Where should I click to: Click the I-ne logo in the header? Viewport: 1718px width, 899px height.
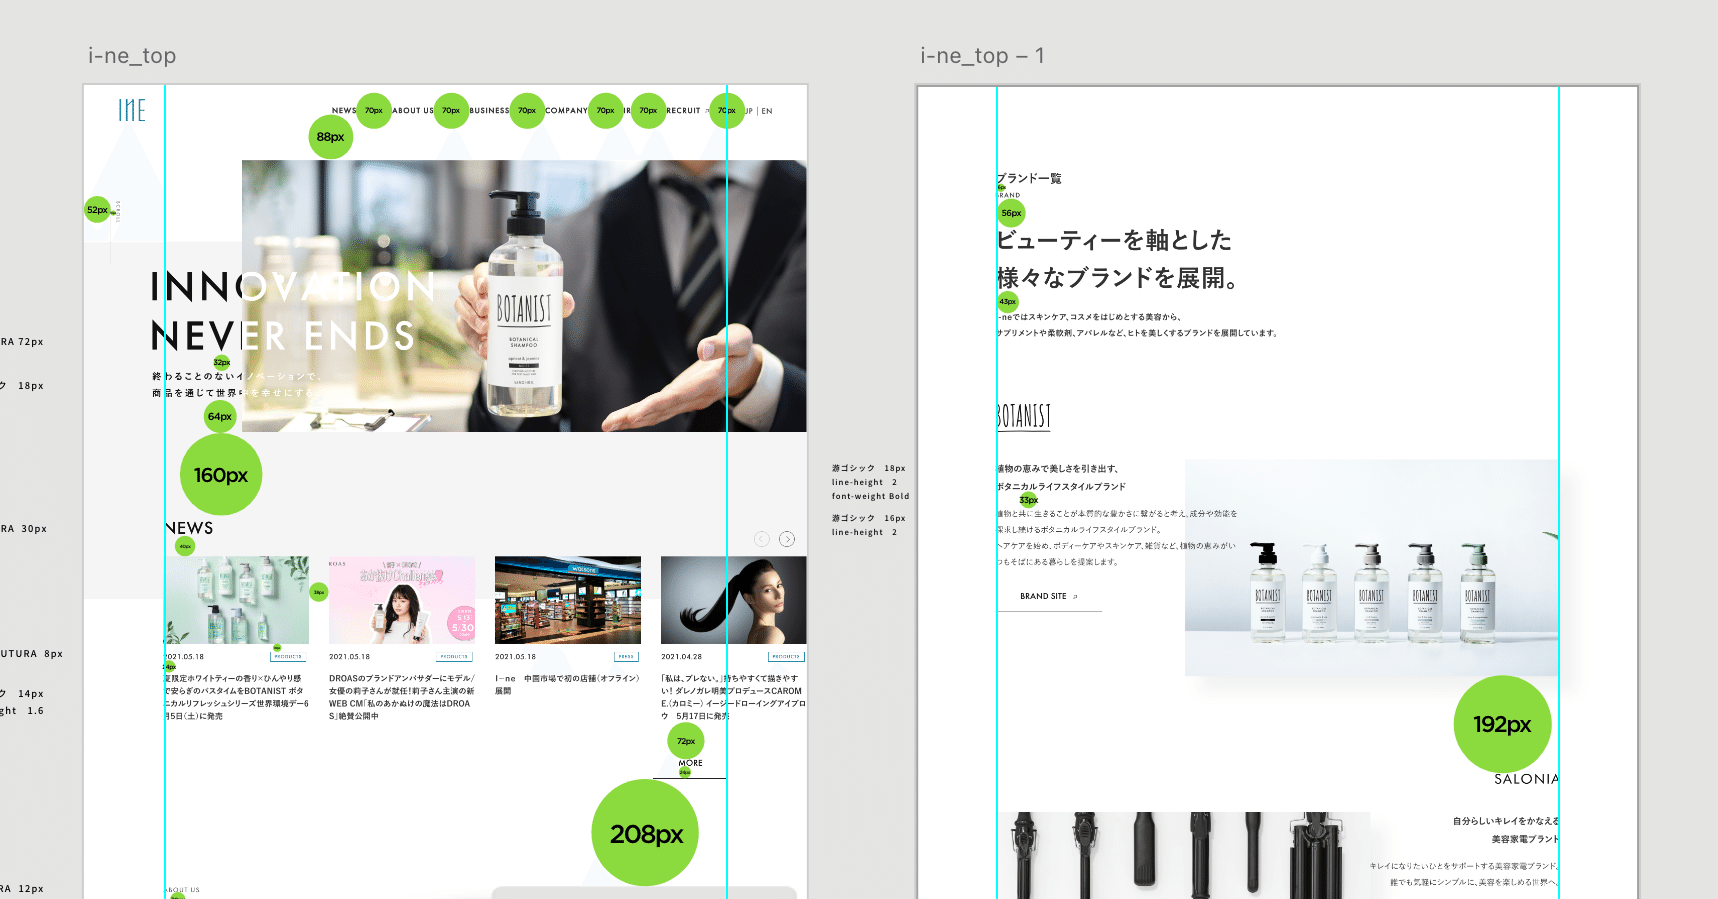tap(132, 110)
